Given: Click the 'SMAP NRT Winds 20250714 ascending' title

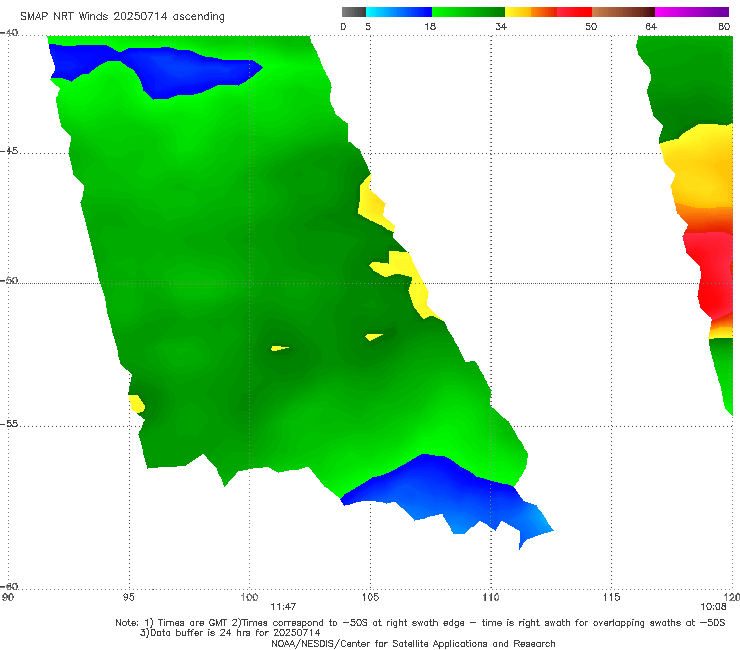Looking at the screenshot, I should [x=122, y=17].
